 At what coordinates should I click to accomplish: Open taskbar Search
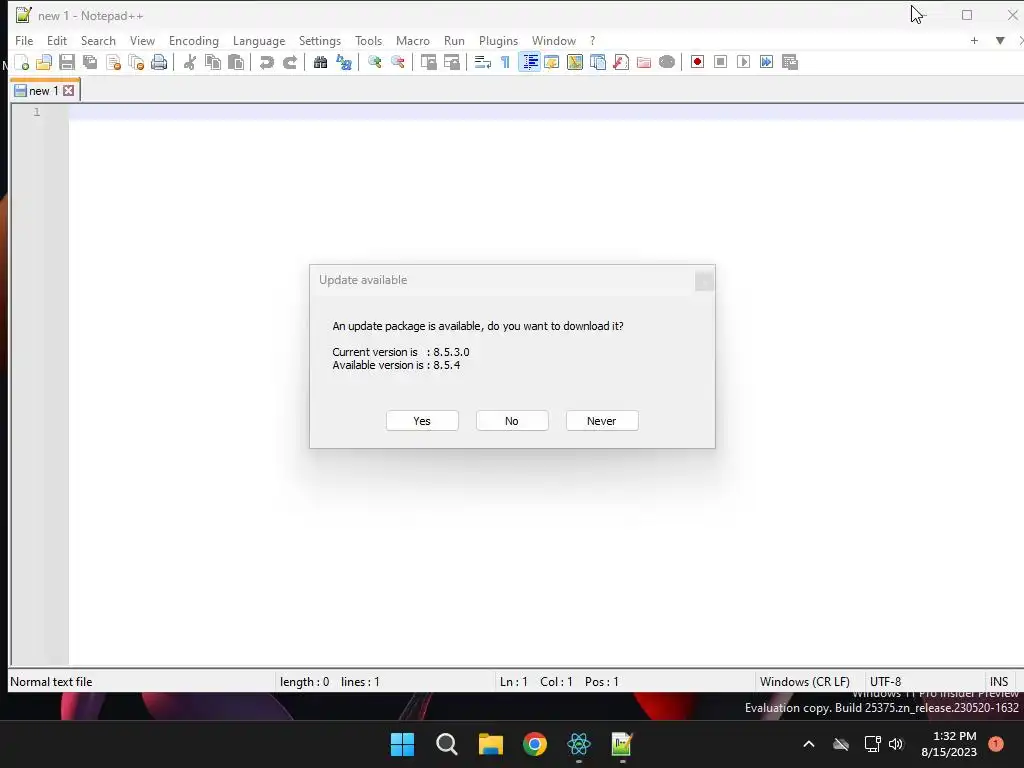(447, 744)
